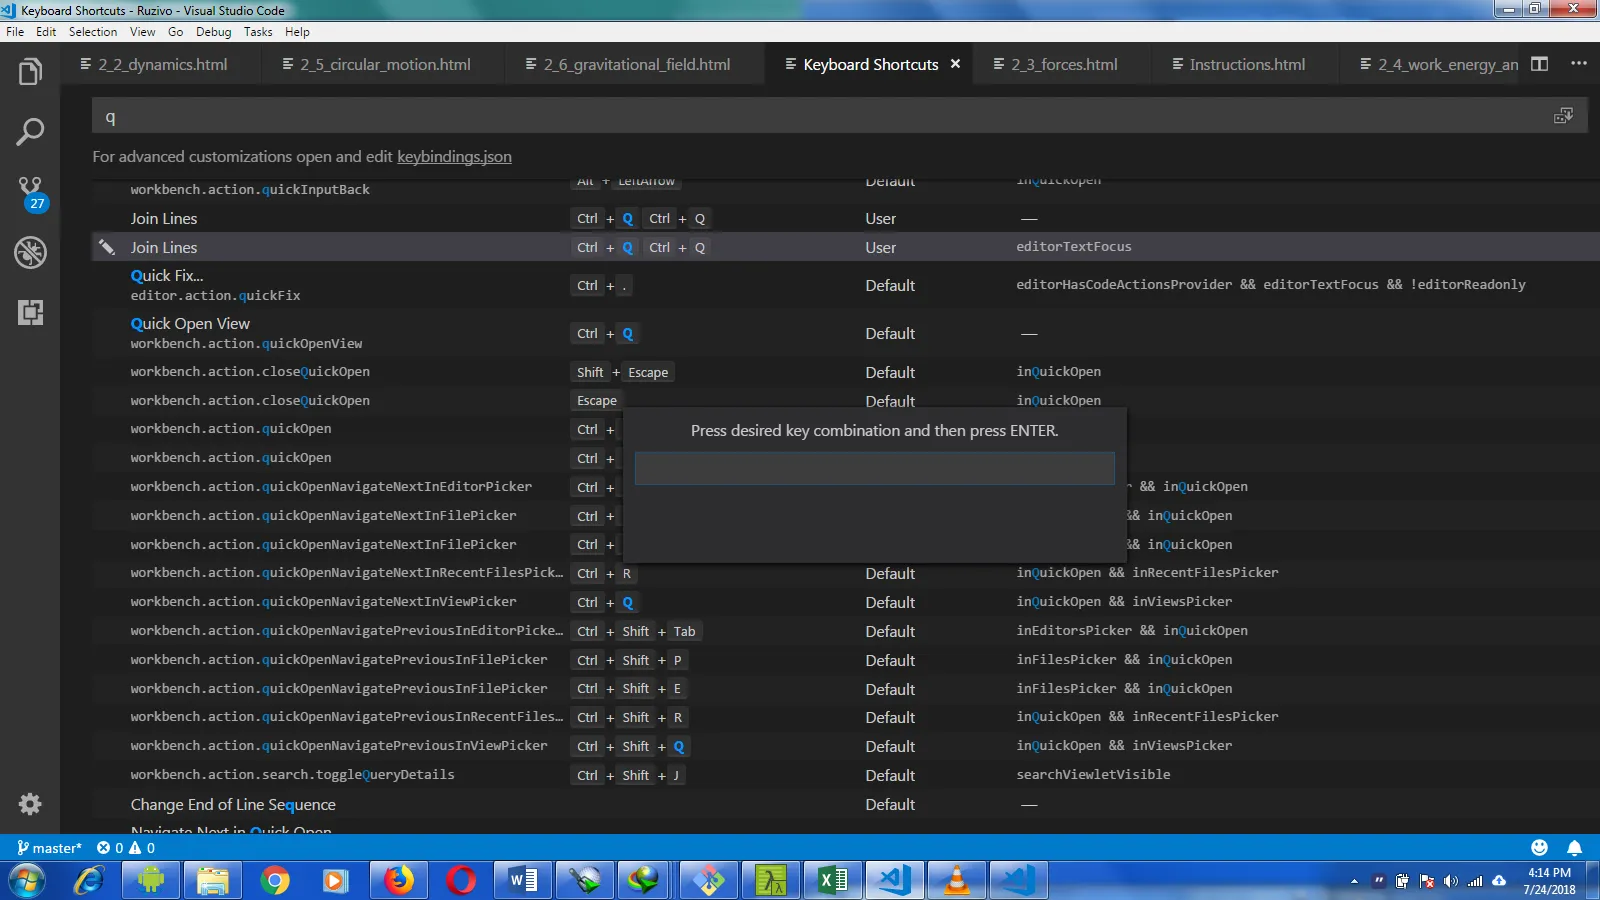This screenshot has height=900, width=1600.
Task: Open the Search view in the activity bar
Action: 30,131
